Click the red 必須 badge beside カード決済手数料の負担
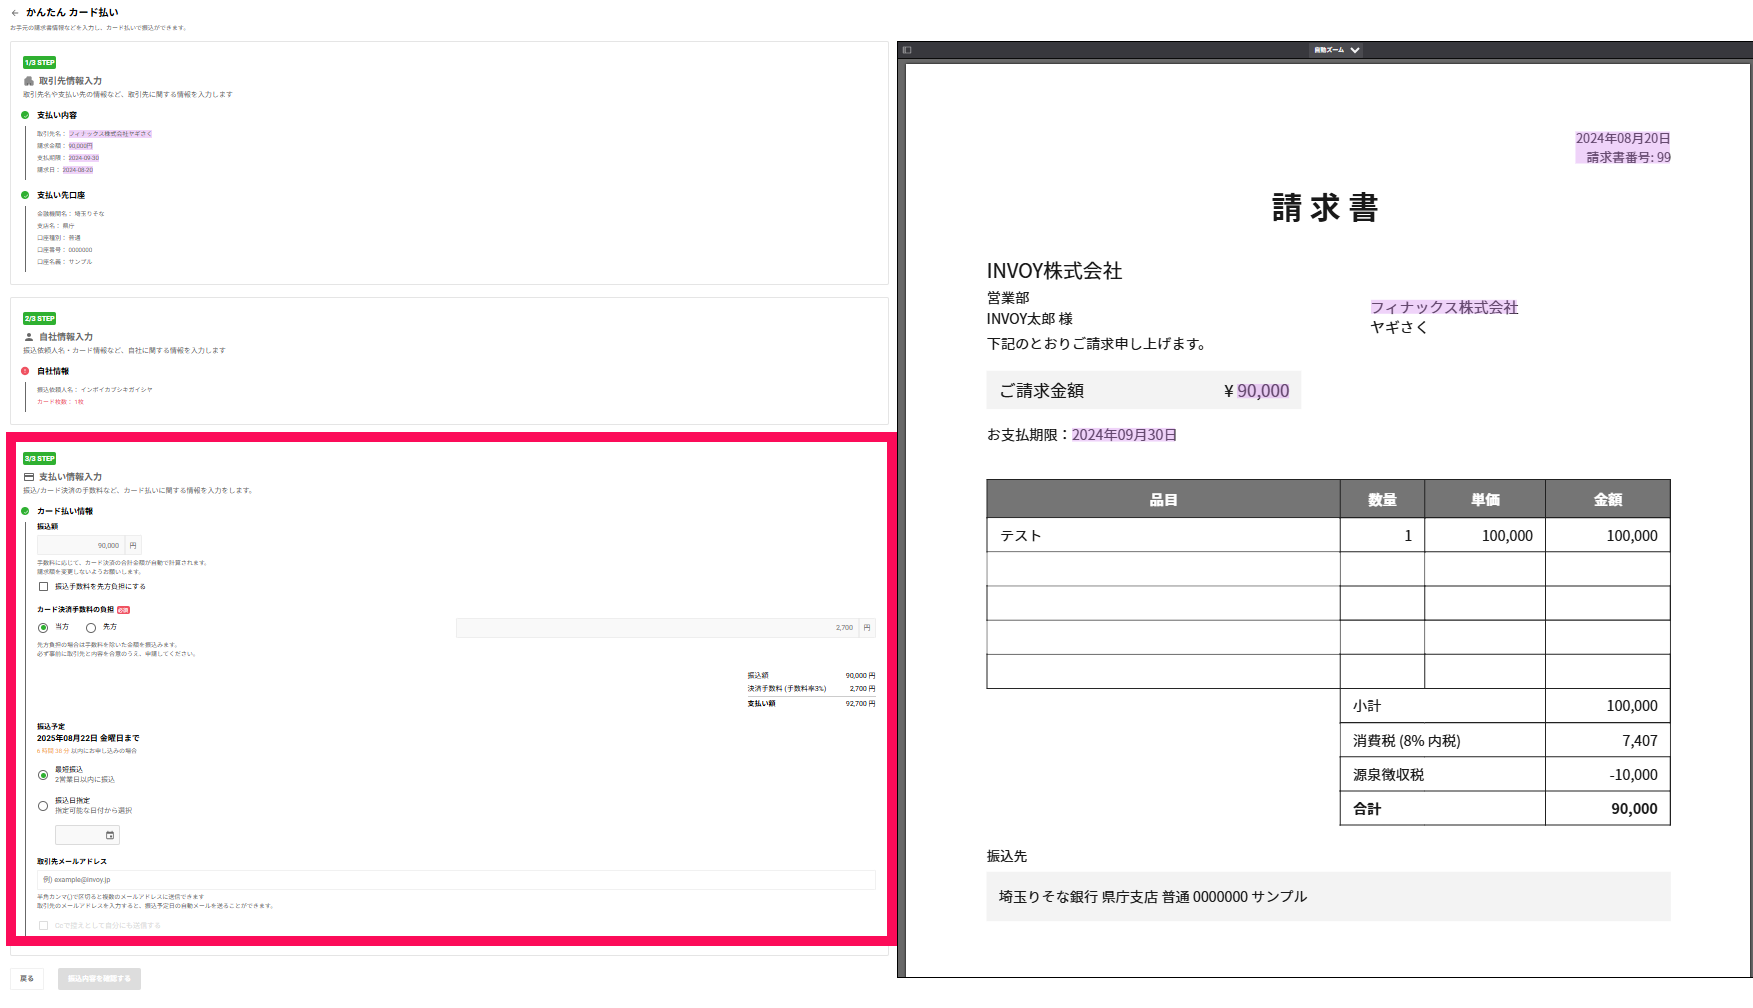The height and width of the screenshot is (1008, 1753). (123, 610)
